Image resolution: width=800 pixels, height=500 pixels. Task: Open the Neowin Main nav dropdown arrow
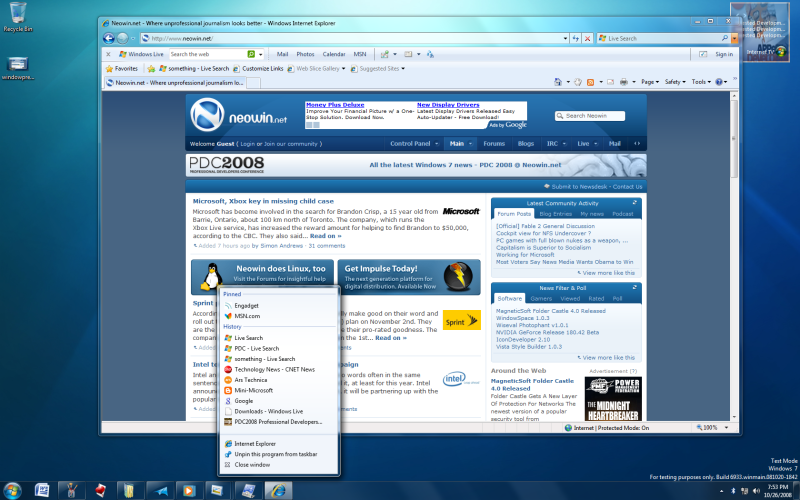coord(470,144)
